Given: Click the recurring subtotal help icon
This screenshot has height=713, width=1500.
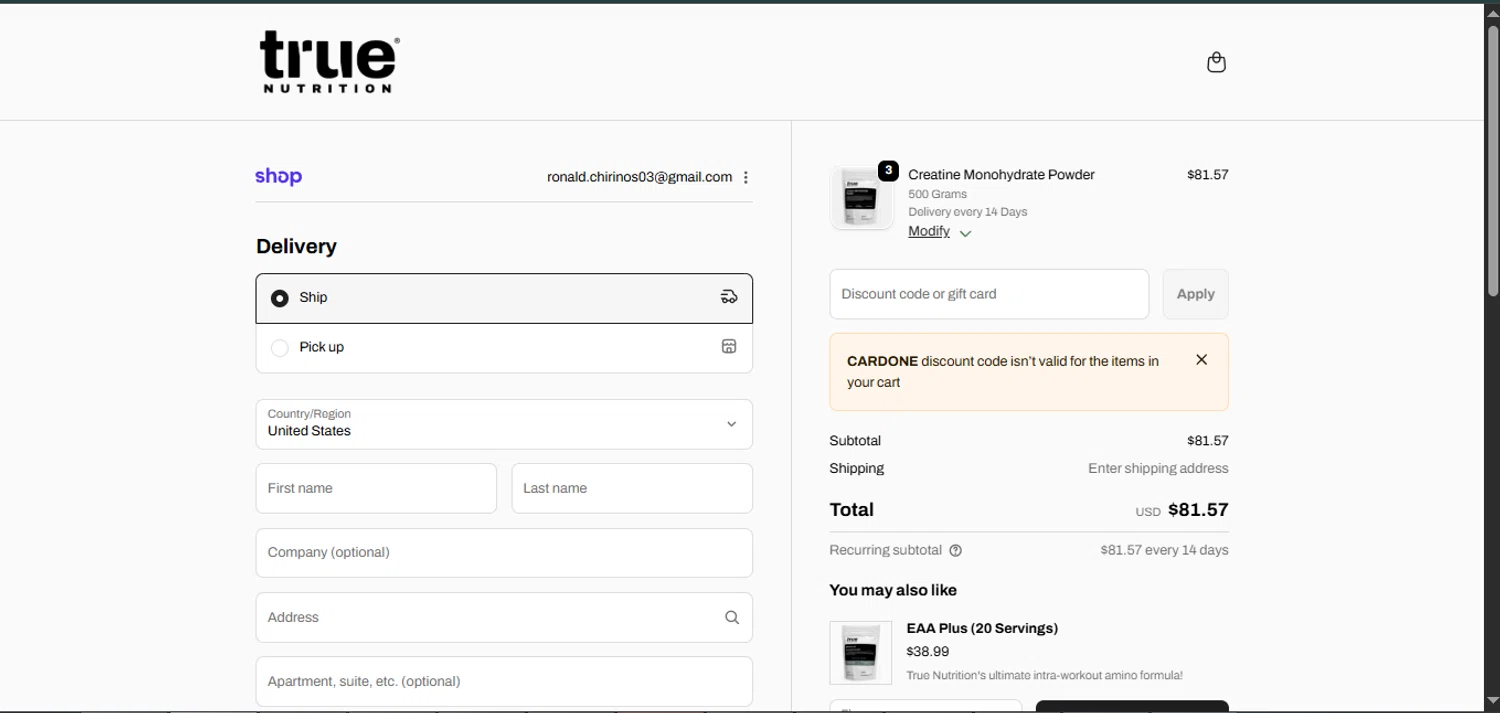Looking at the screenshot, I should click(x=955, y=550).
